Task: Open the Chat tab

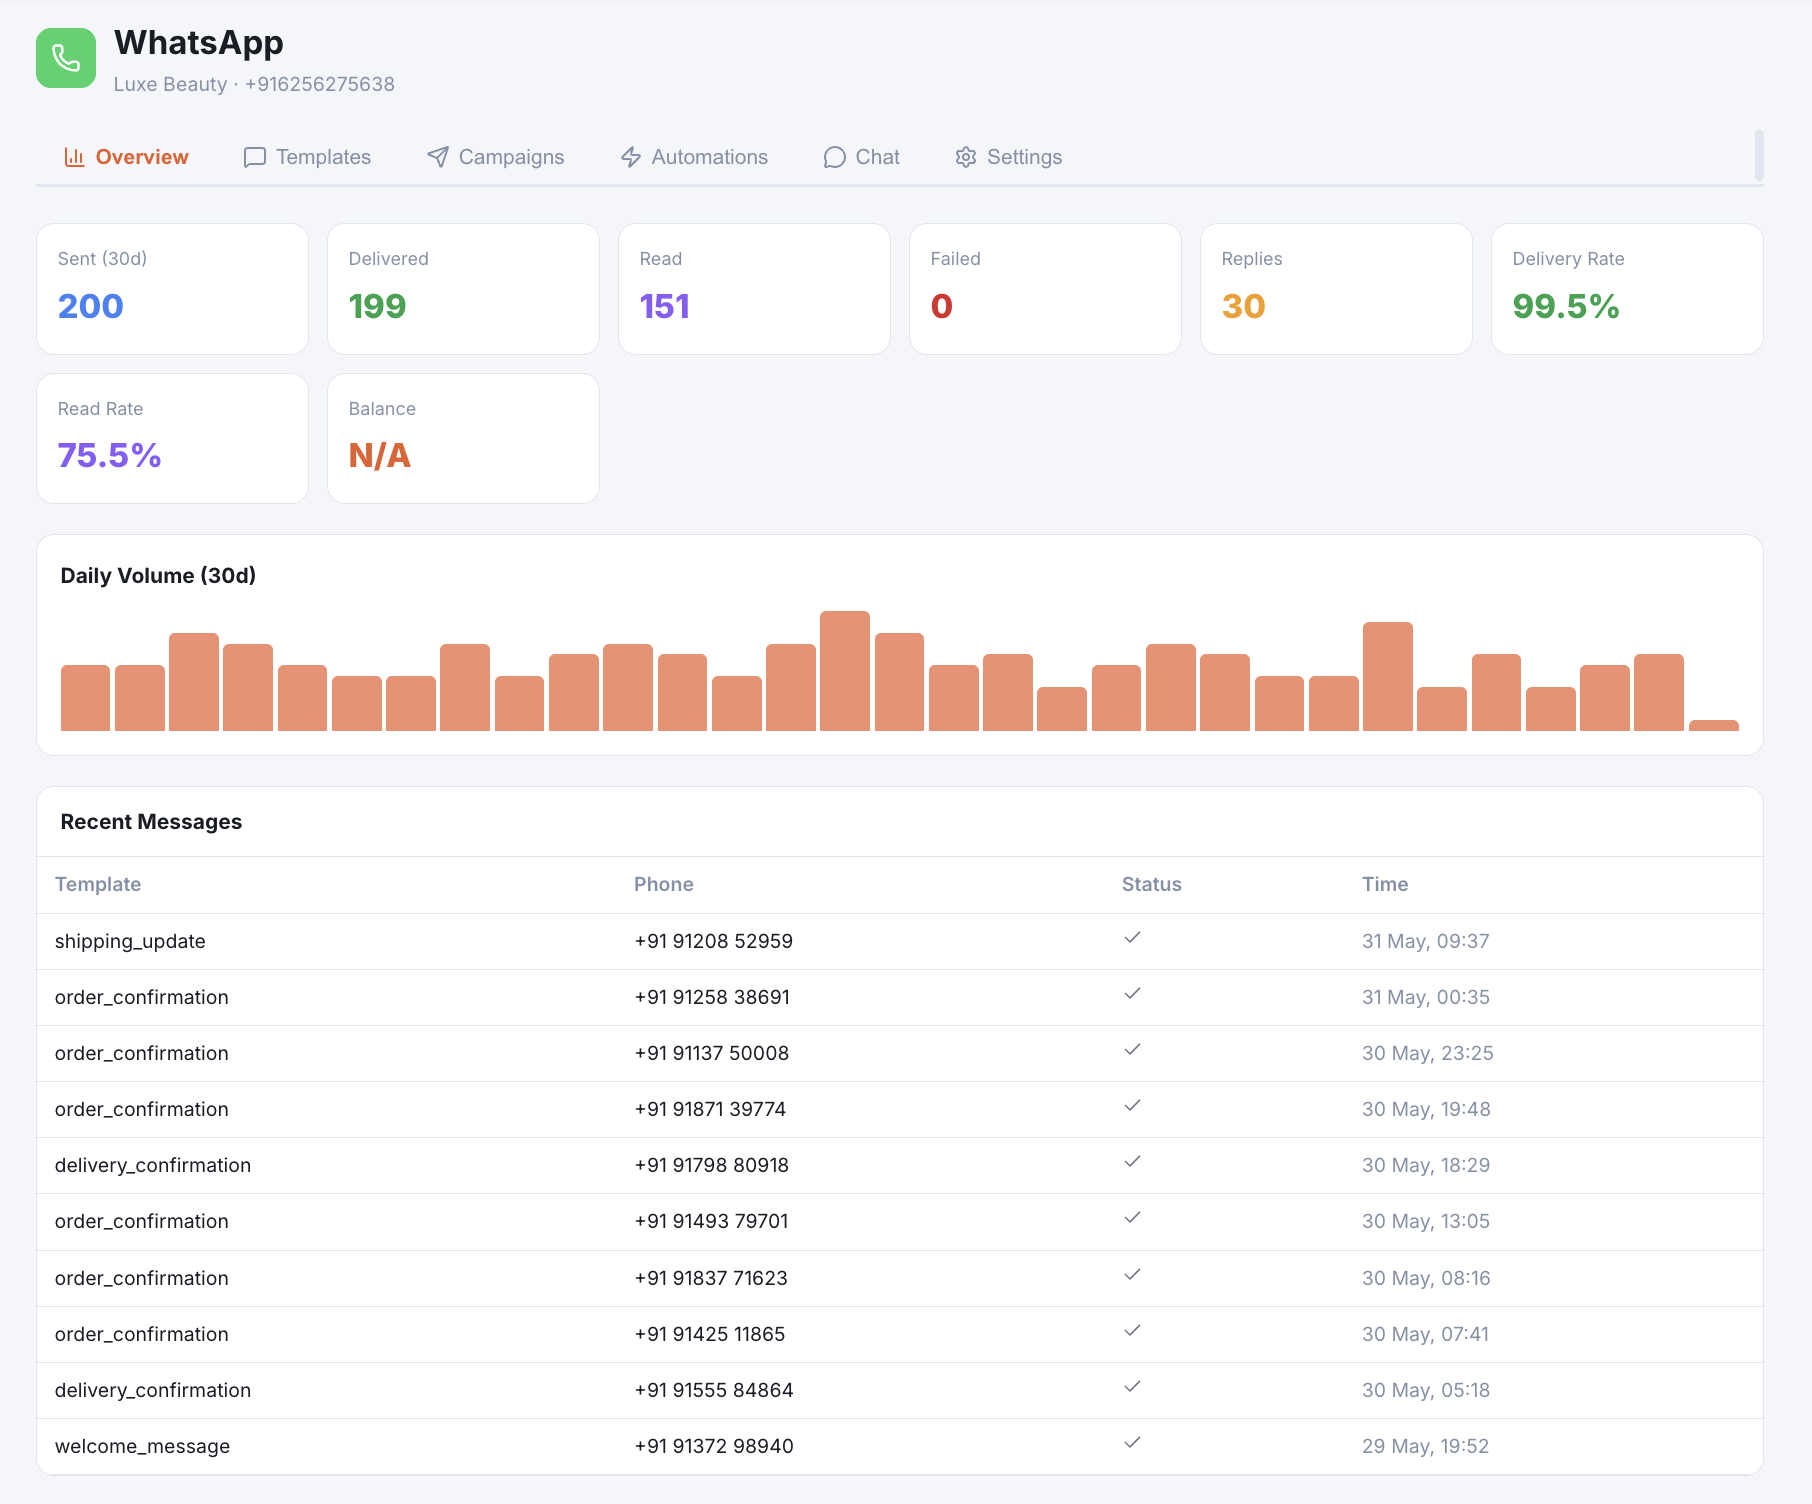Action: click(862, 157)
